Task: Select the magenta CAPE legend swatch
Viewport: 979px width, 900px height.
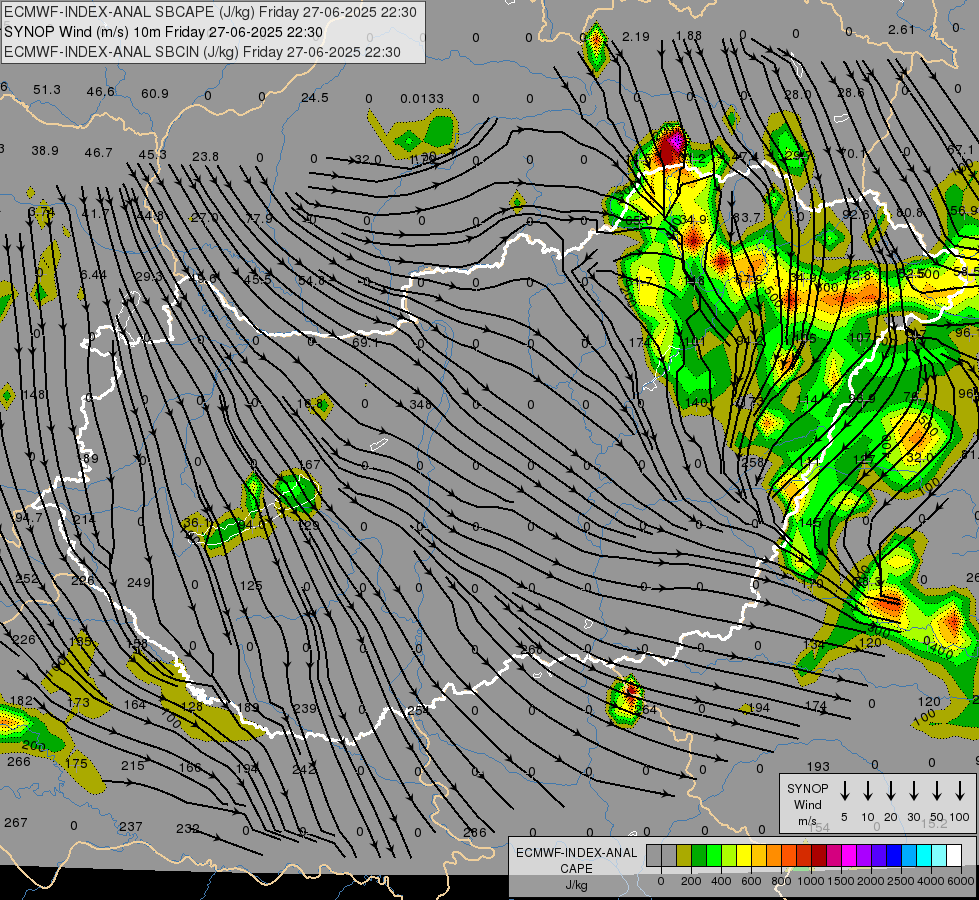Action: pos(849,856)
